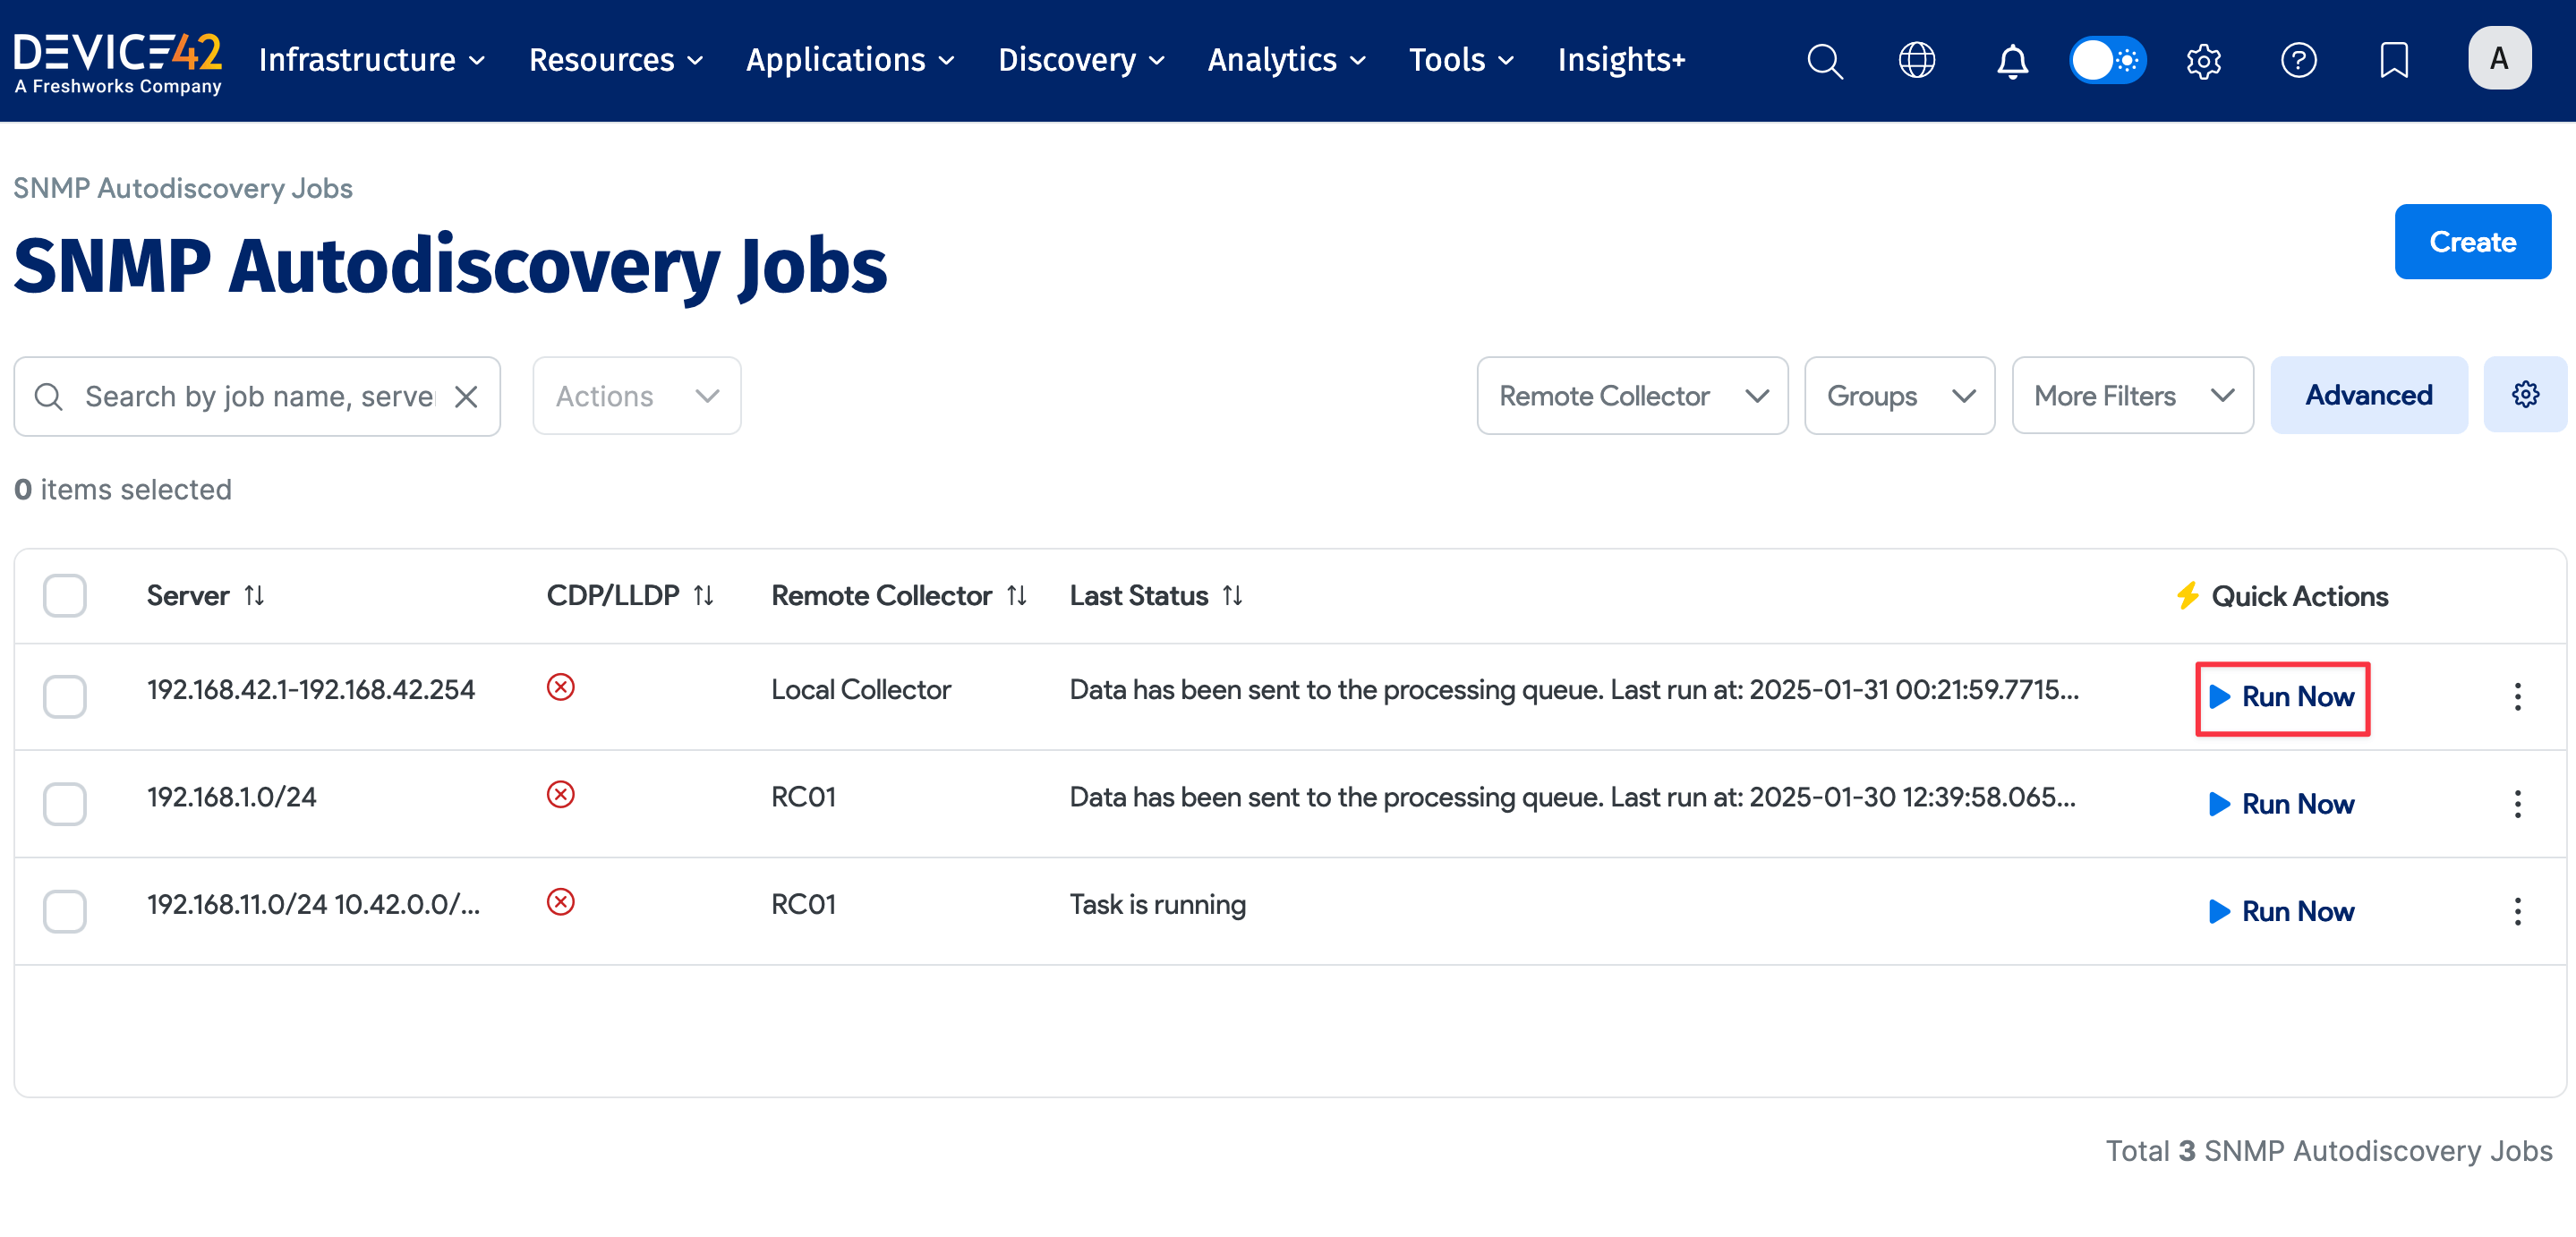Clear the search field with the X

pyautogui.click(x=466, y=396)
